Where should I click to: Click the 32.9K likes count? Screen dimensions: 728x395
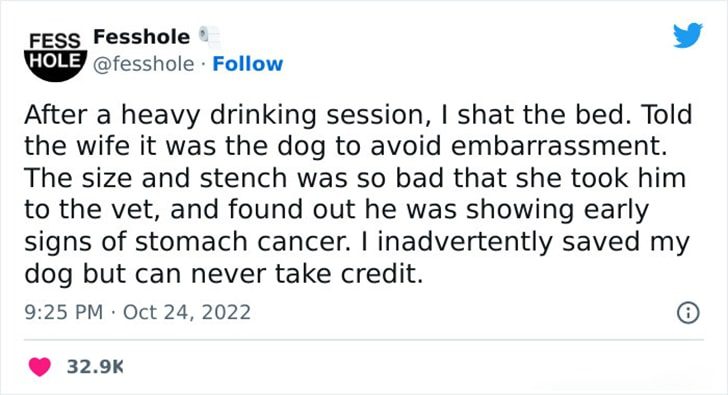click(95, 367)
